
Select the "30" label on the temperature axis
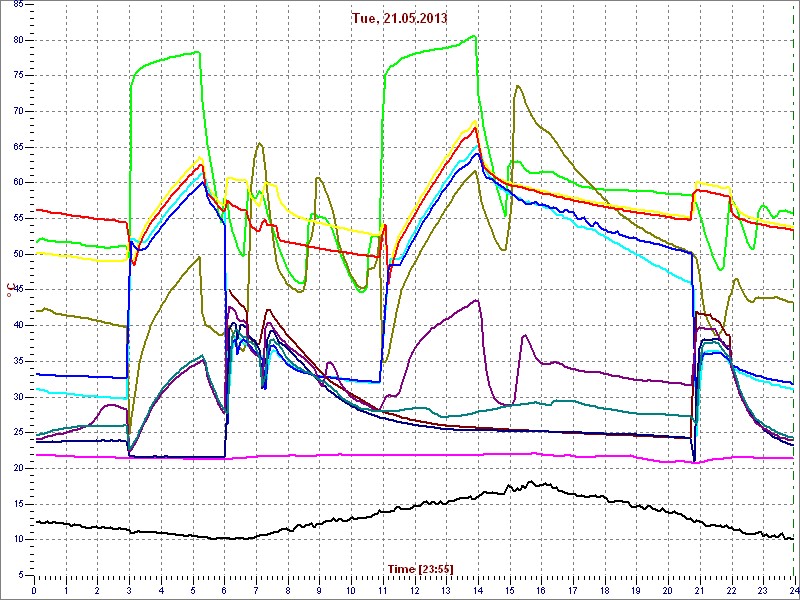(16, 397)
